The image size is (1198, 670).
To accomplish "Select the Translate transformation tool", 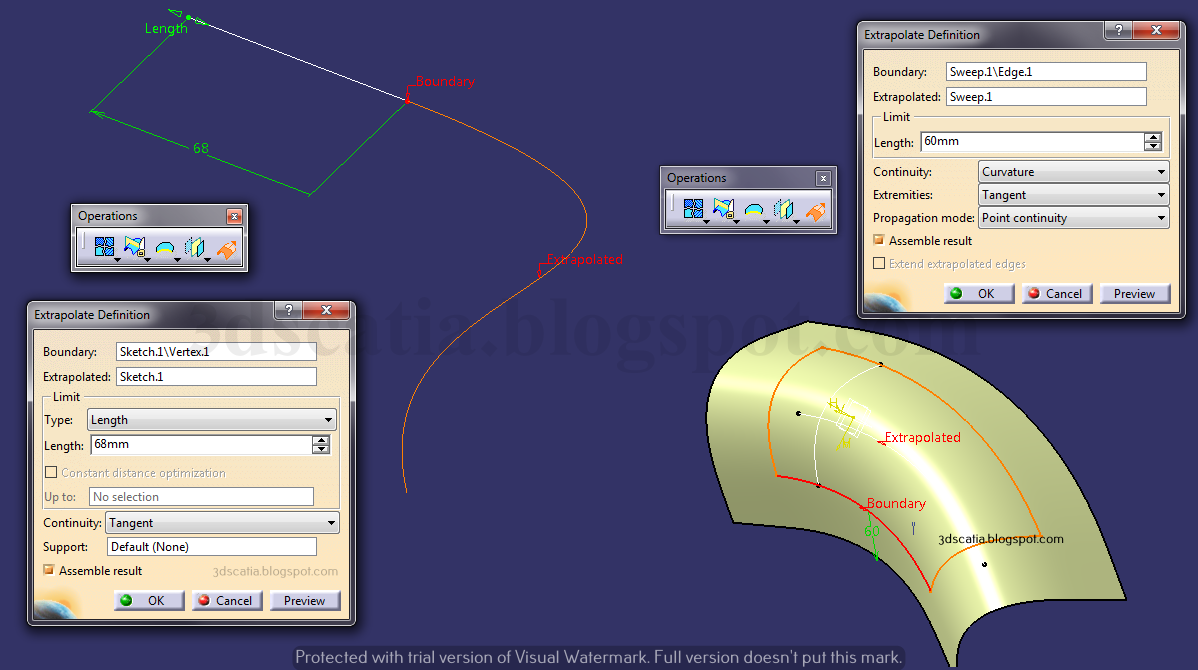I will [x=193, y=247].
